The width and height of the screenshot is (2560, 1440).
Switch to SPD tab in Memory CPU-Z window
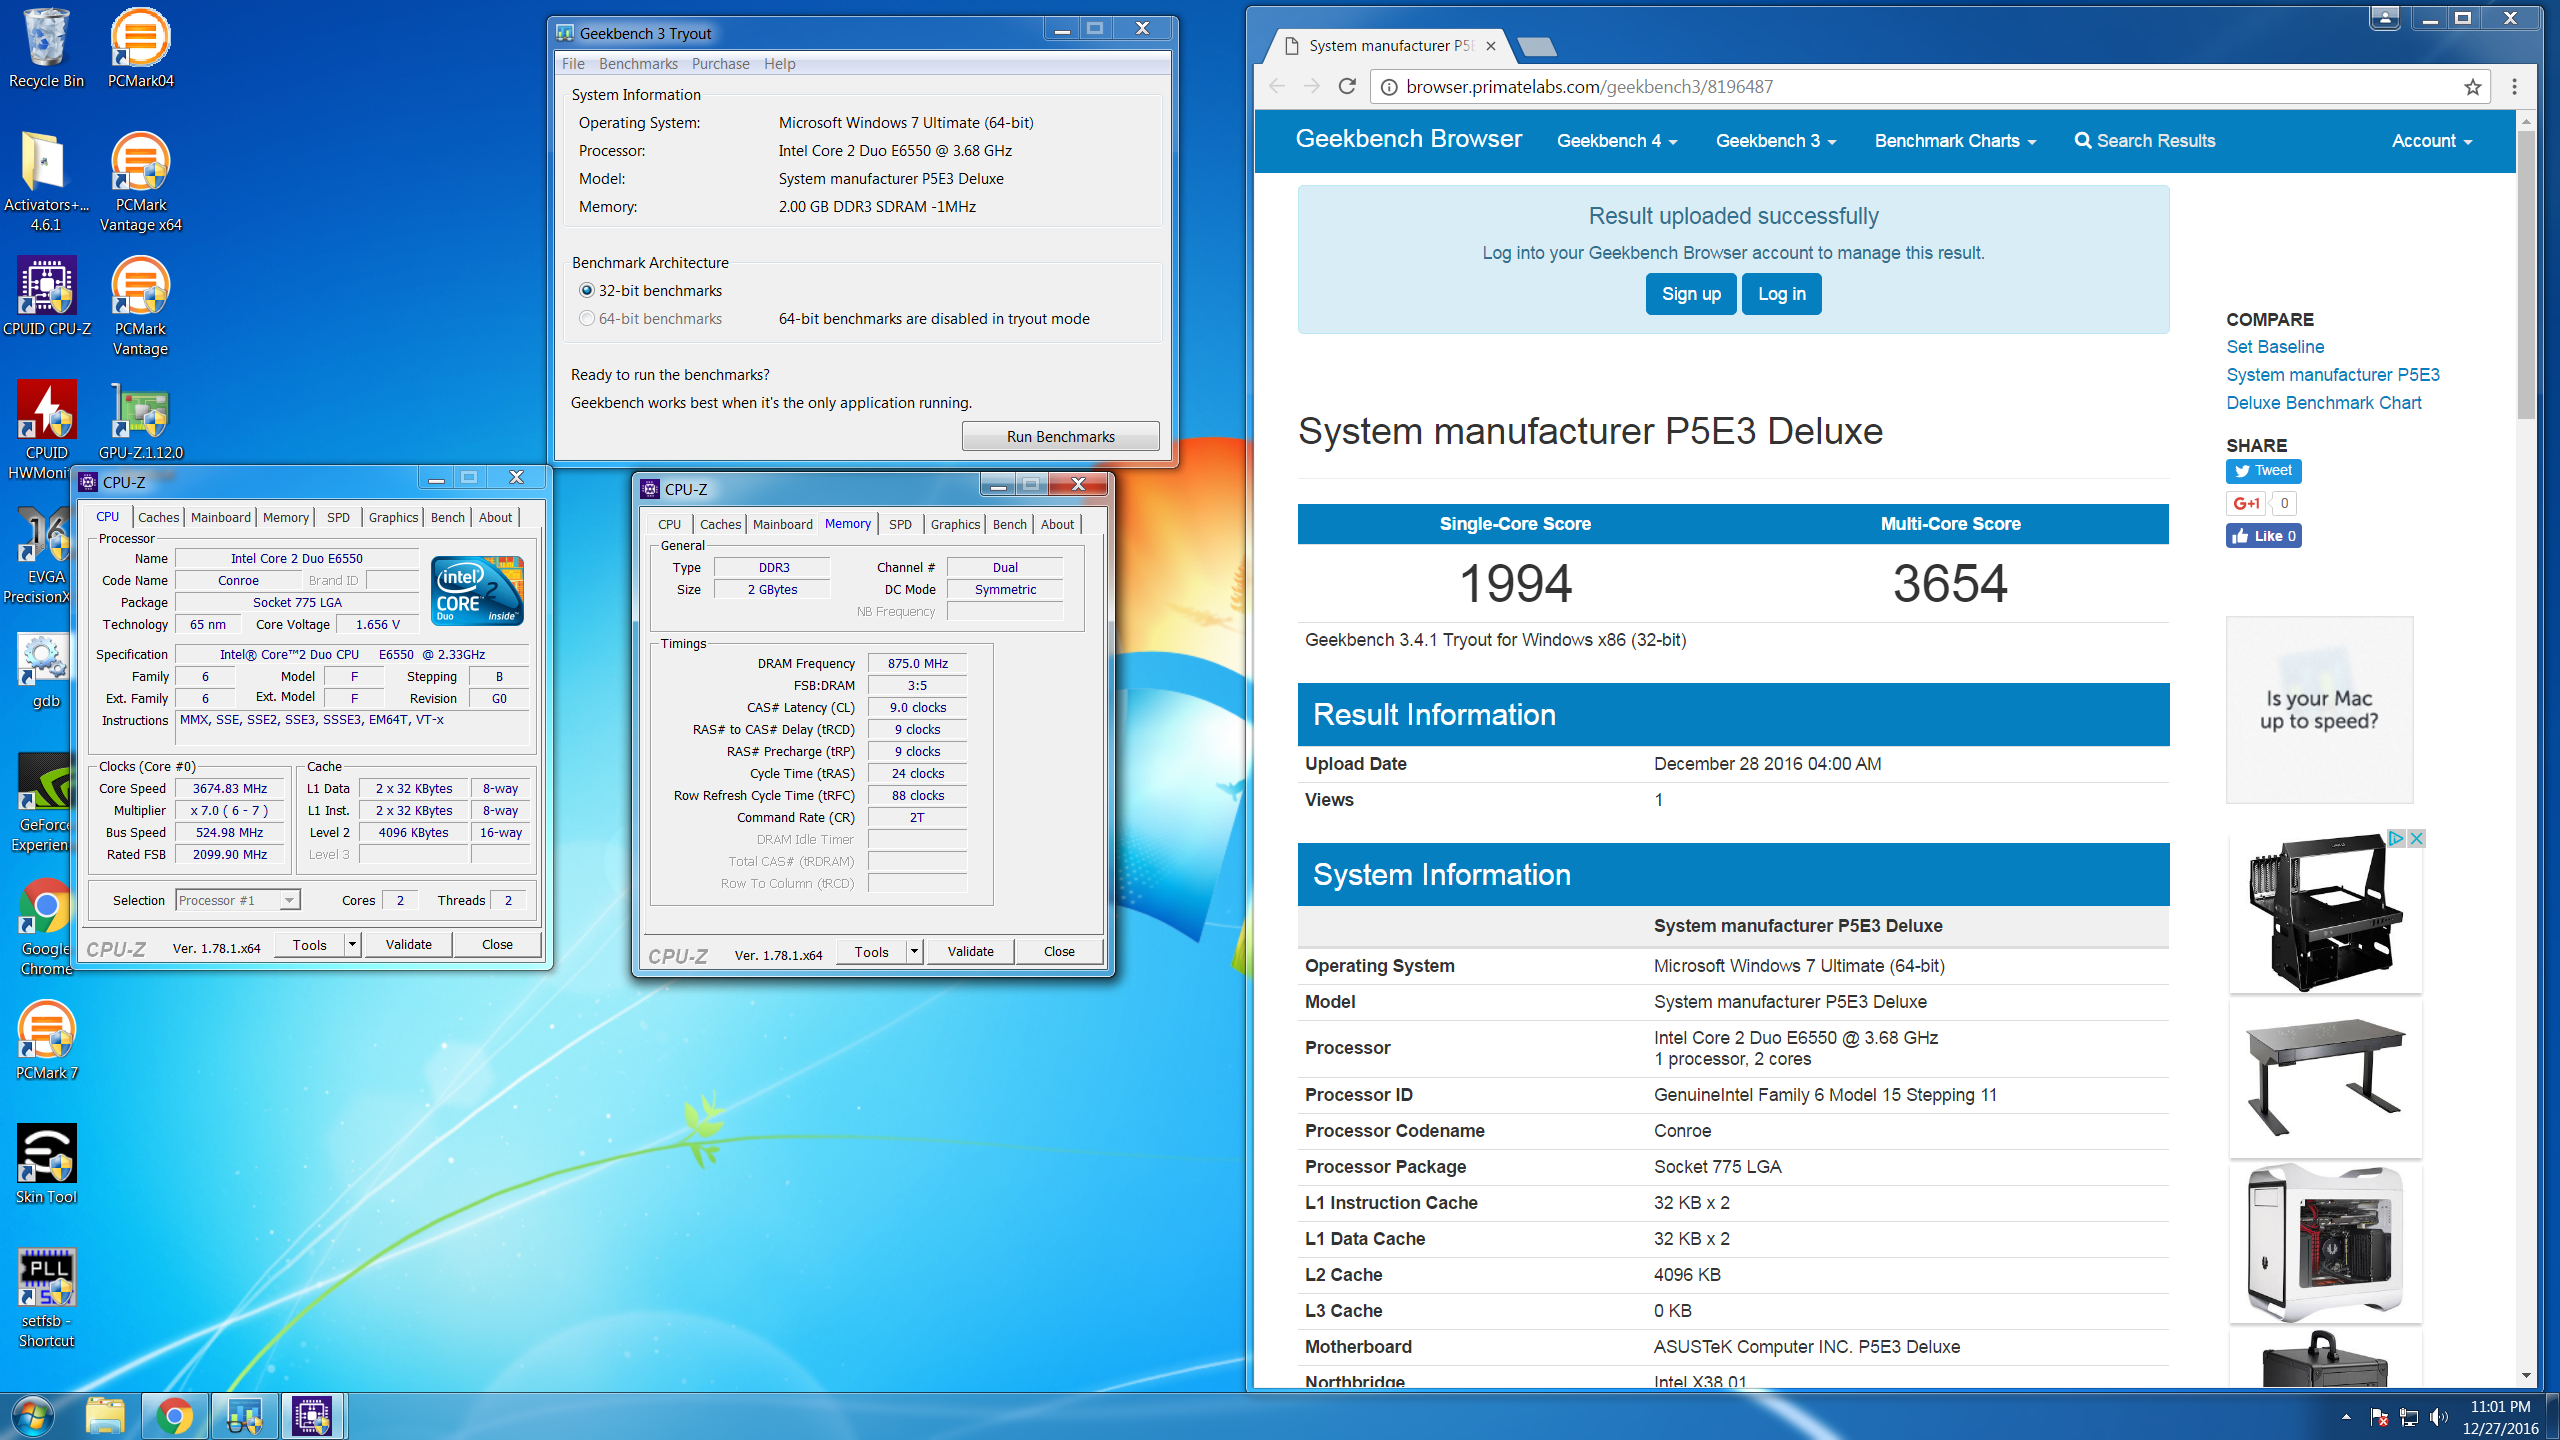900,524
